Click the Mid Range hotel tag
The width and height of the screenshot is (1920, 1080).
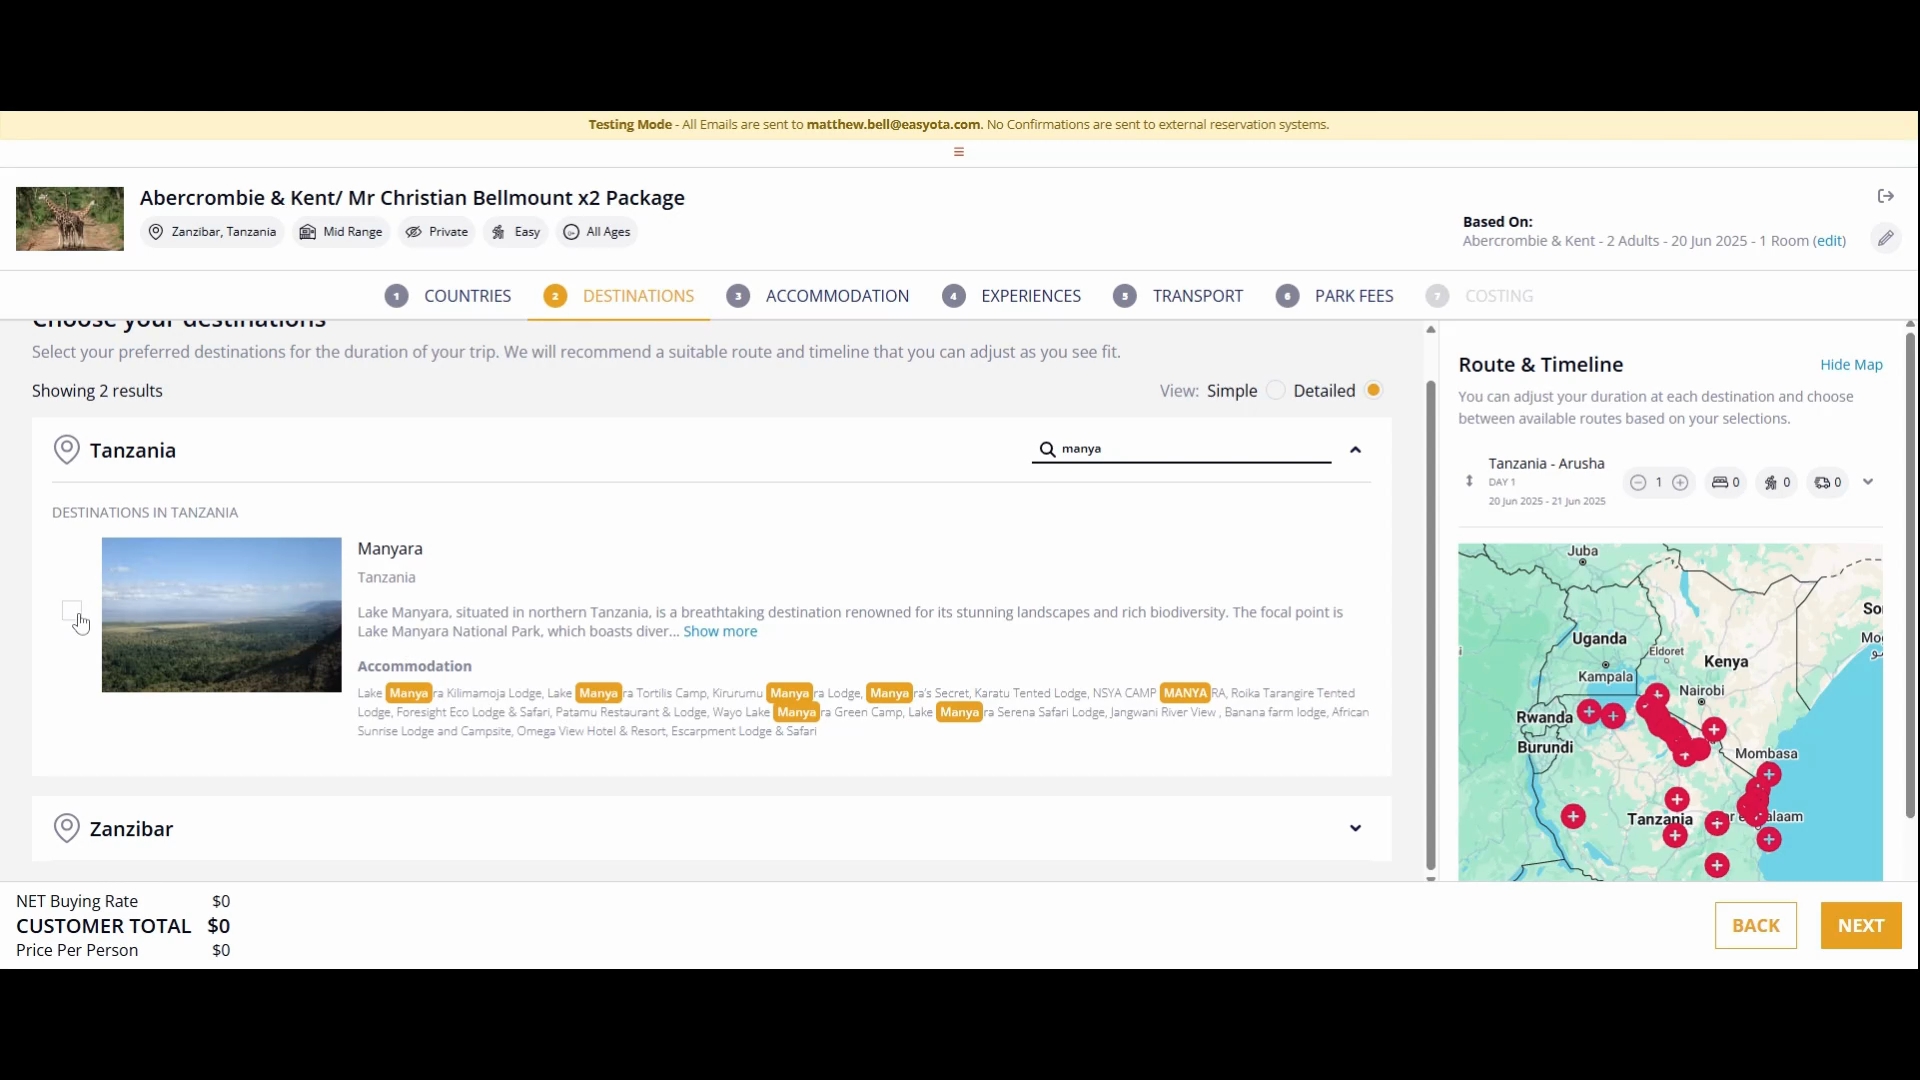click(341, 232)
